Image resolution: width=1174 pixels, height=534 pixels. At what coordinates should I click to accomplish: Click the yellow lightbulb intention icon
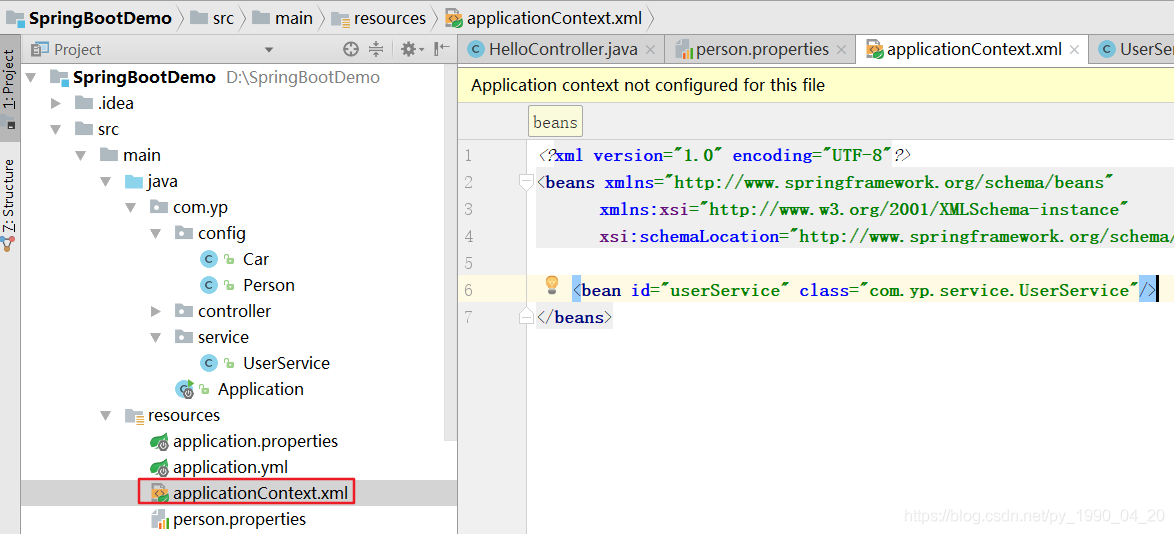(552, 285)
